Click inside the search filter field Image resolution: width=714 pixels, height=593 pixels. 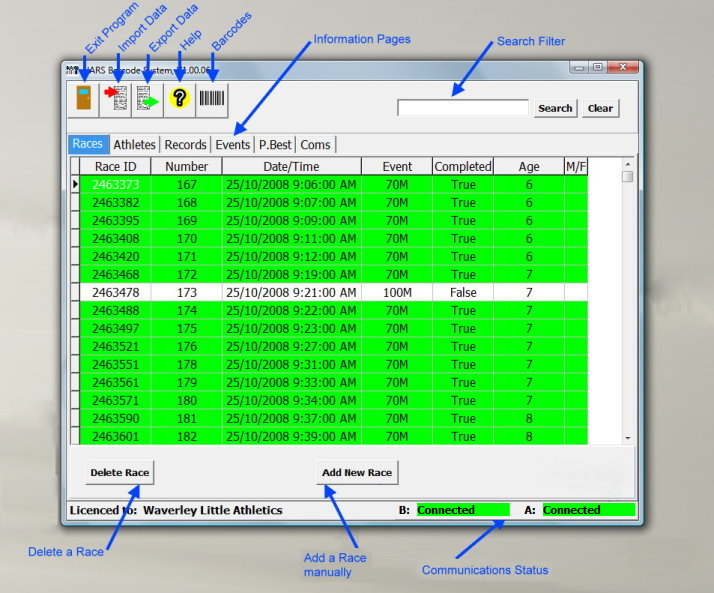click(462, 108)
